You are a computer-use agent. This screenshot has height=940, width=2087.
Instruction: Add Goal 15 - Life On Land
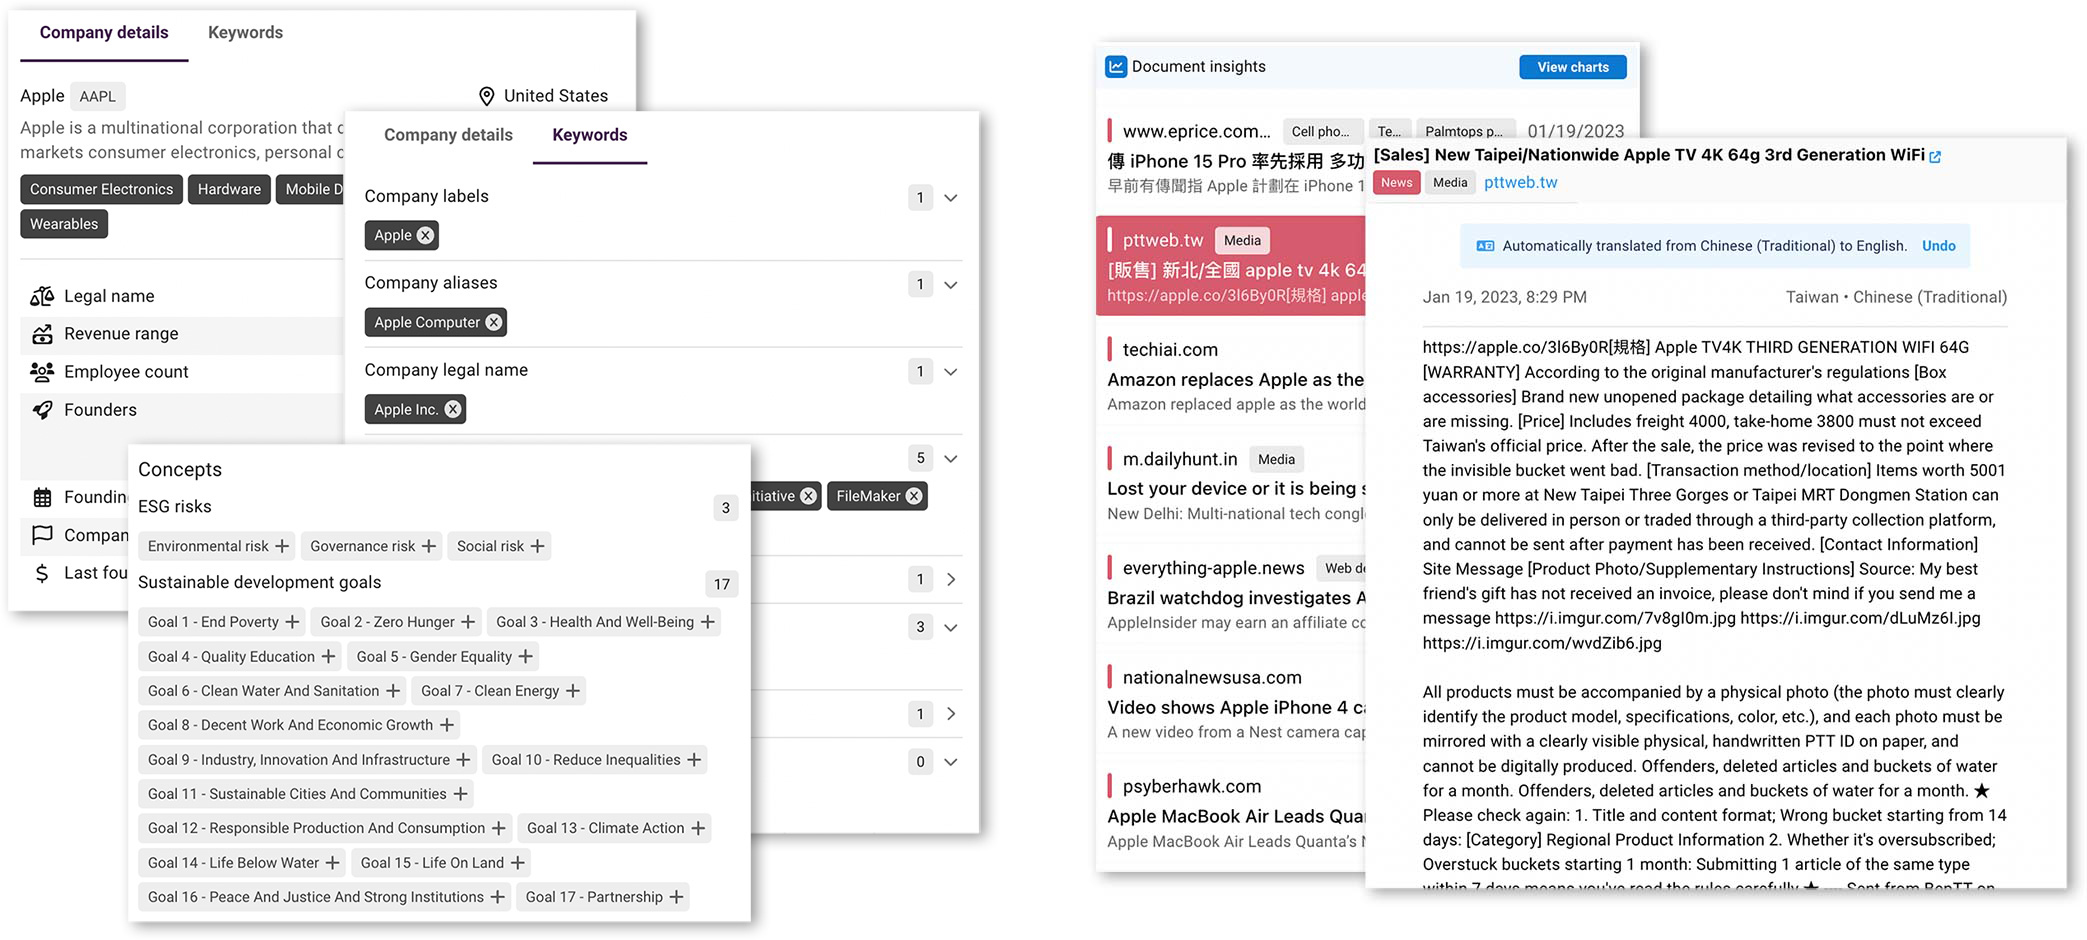click(518, 863)
